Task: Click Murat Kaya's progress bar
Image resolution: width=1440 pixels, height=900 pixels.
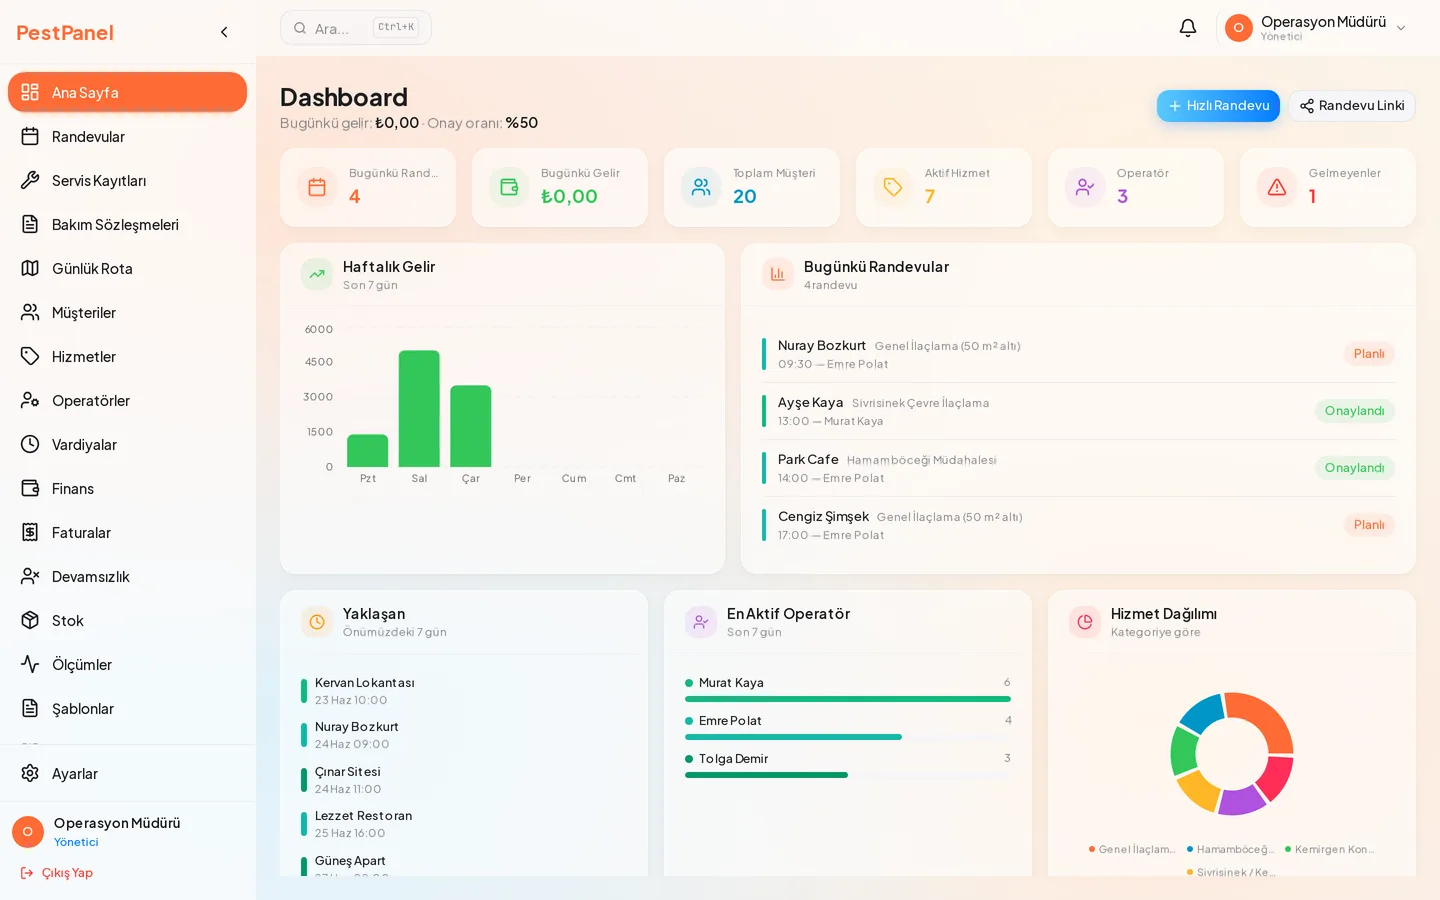Action: coord(848,699)
